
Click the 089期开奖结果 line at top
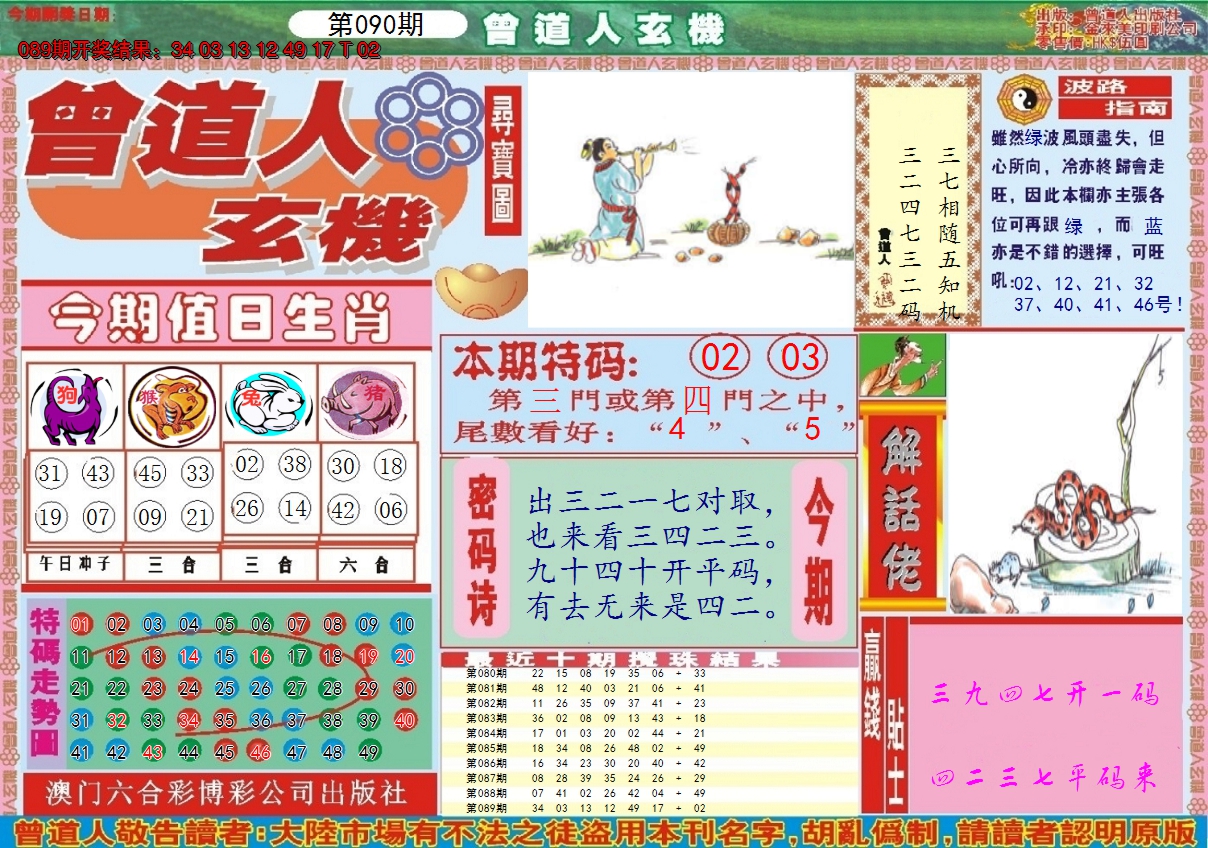coord(200,49)
